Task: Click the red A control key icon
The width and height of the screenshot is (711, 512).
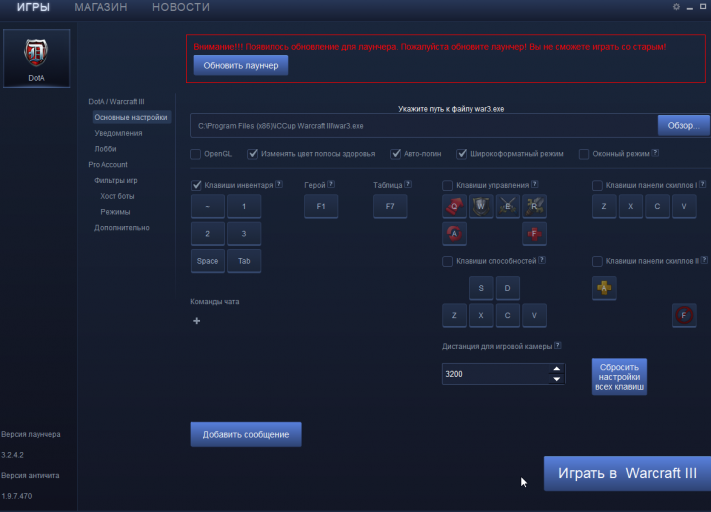Action: tap(454, 234)
